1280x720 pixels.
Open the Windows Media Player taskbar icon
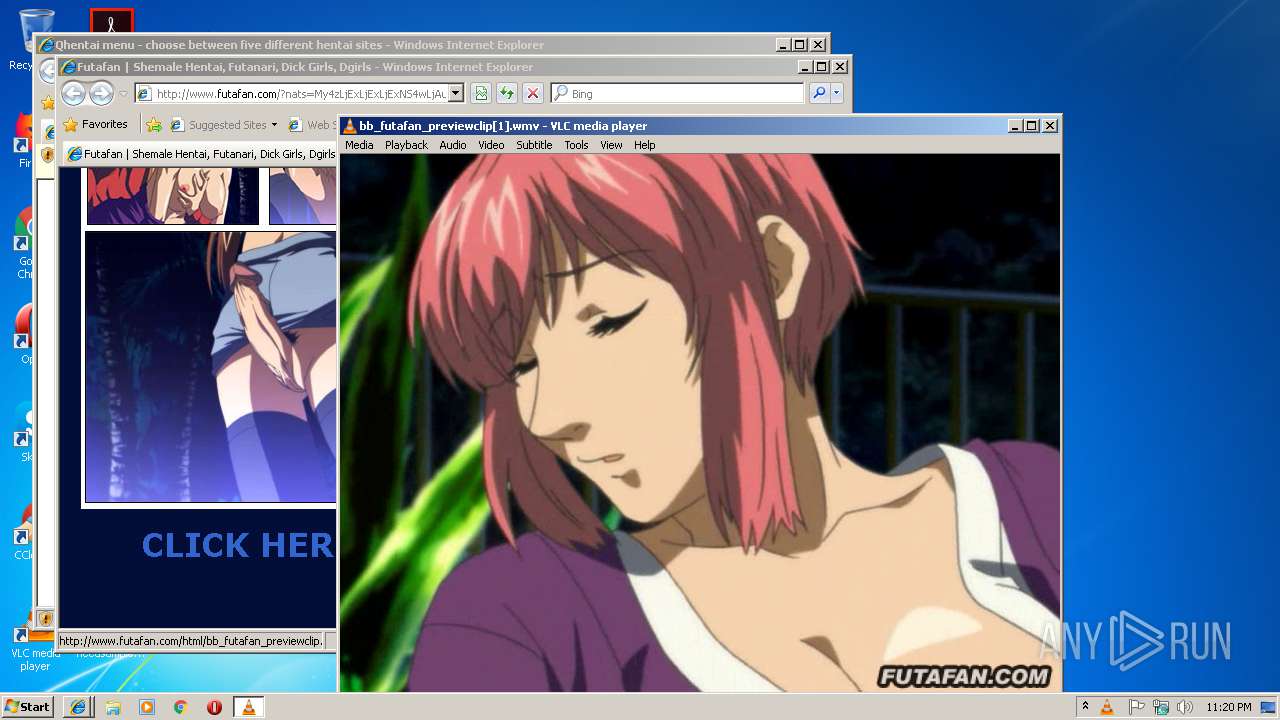coord(147,707)
